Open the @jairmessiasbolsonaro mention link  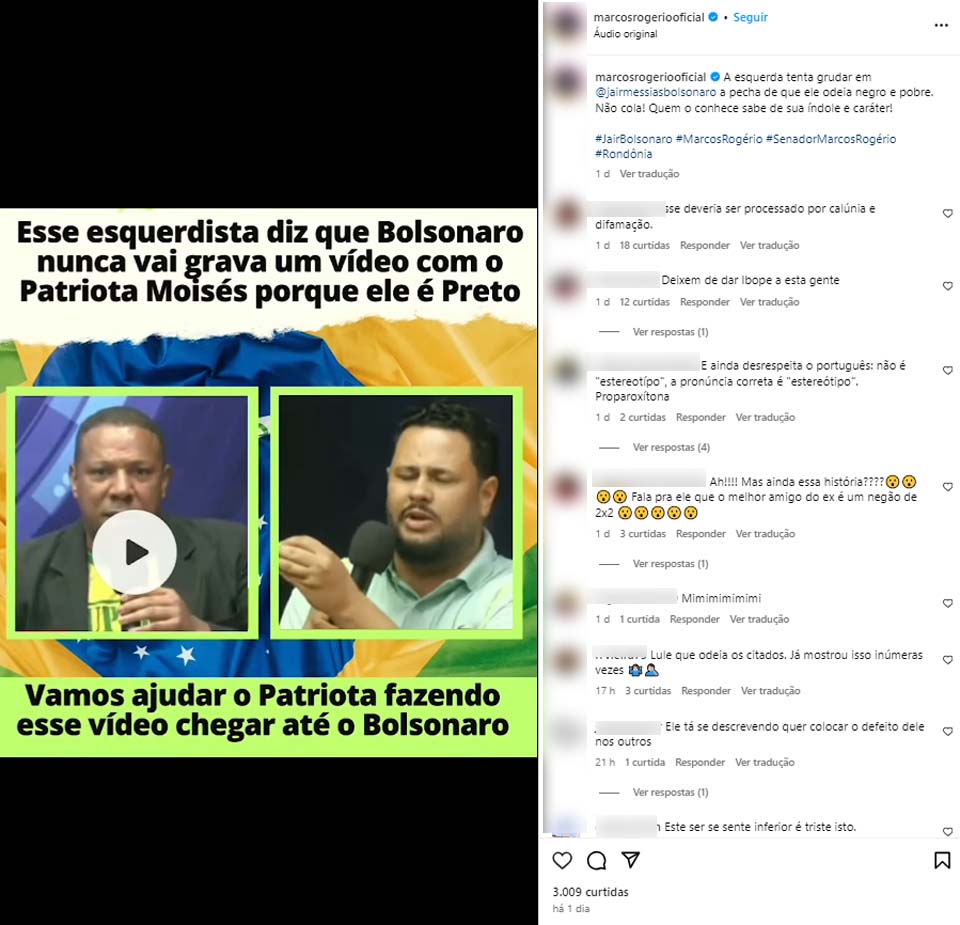point(656,92)
